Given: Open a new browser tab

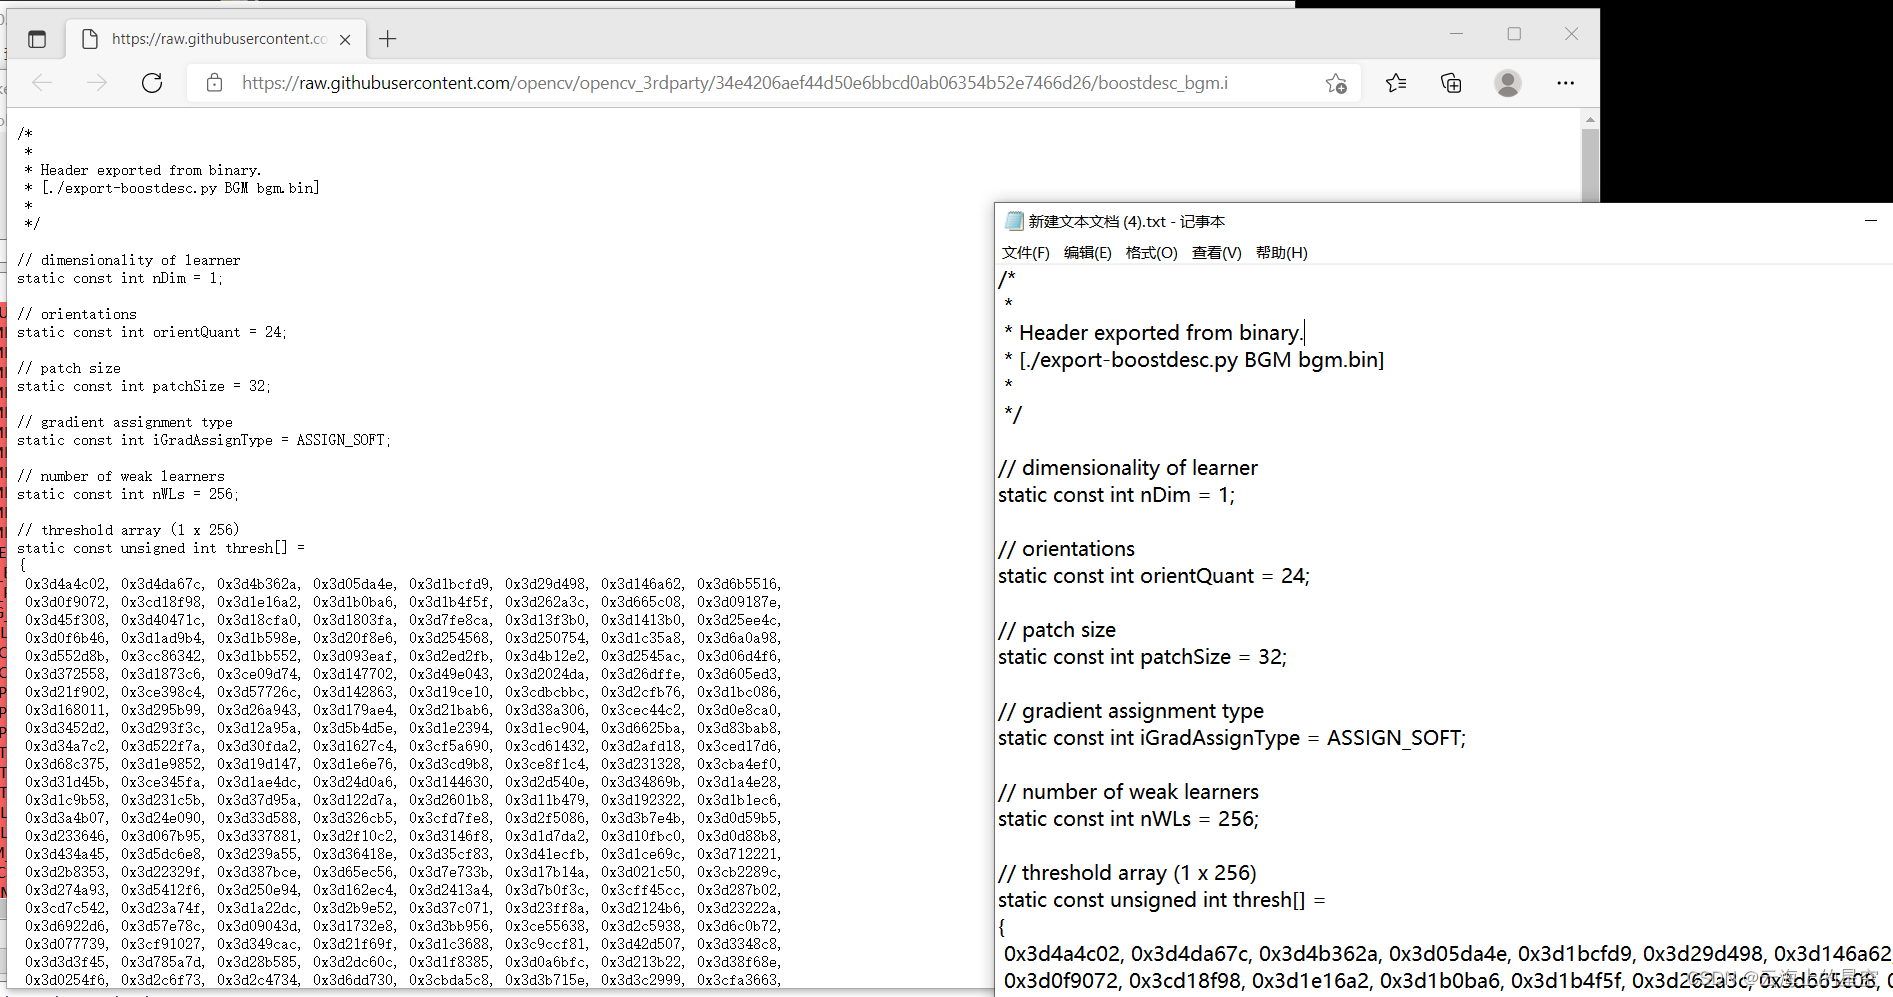Looking at the screenshot, I should tap(388, 38).
